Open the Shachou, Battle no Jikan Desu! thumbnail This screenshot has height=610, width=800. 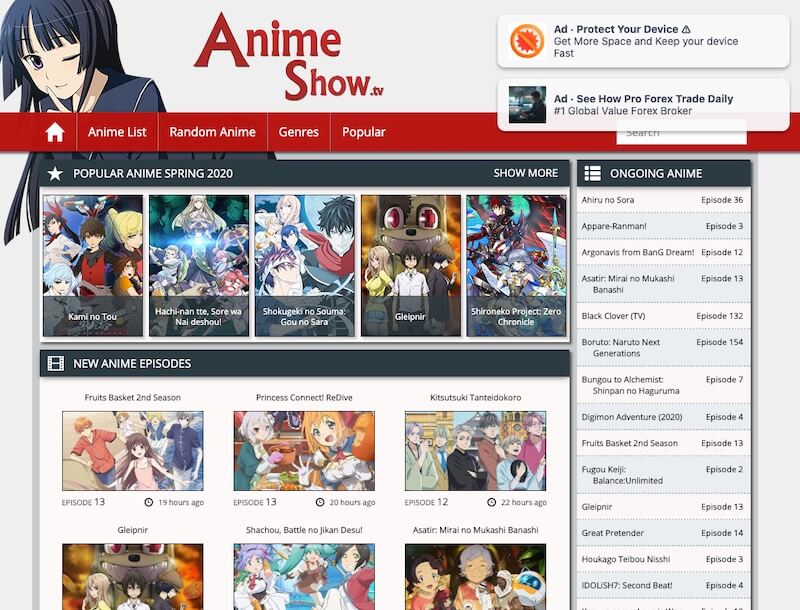[304, 577]
